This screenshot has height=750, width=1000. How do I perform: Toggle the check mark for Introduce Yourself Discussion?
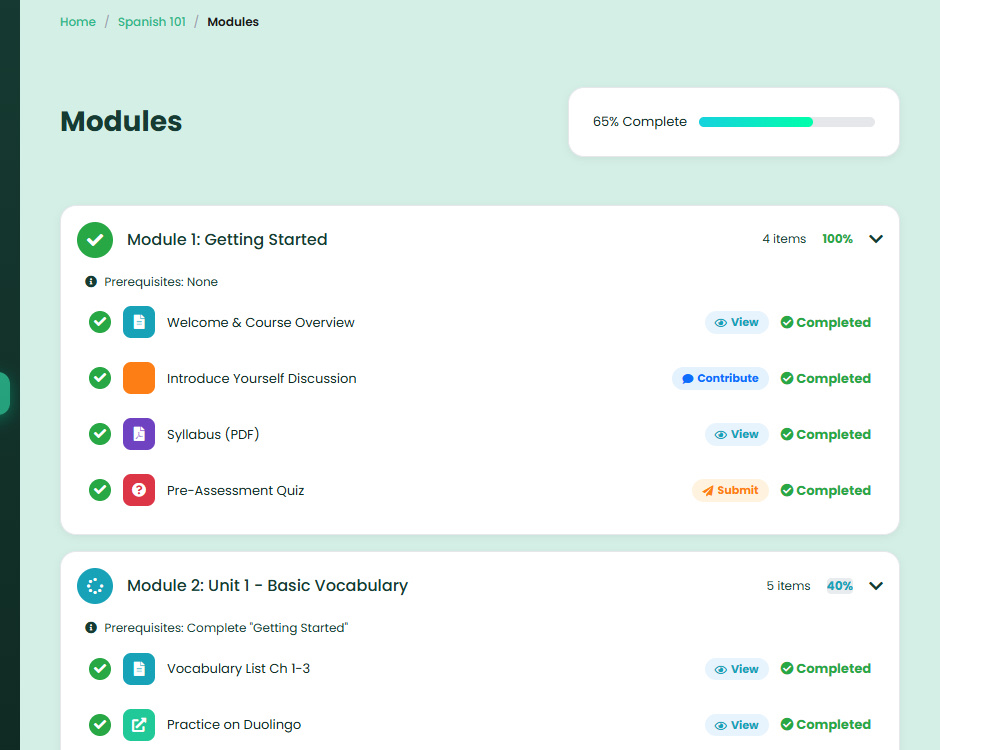[x=99, y=378]
